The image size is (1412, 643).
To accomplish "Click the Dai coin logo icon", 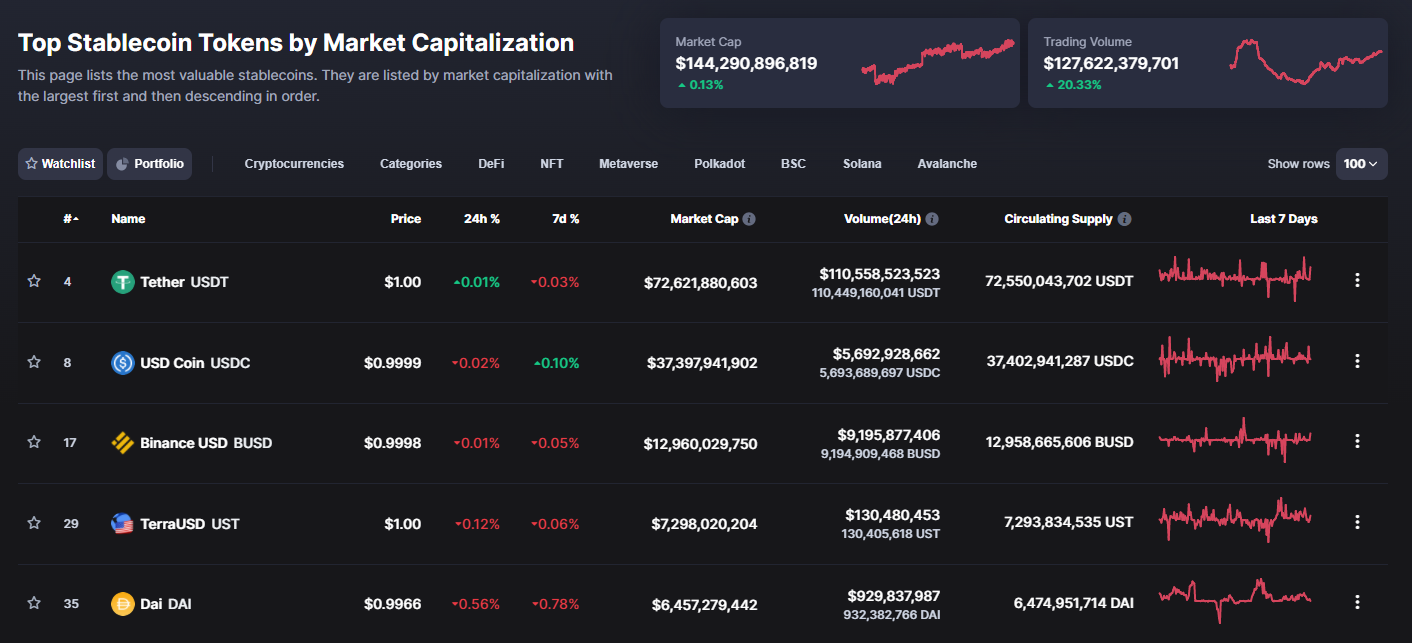I will point(122,604).
